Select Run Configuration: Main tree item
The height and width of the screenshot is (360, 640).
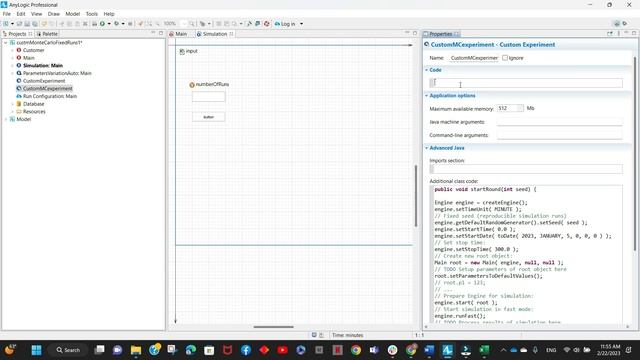coord(50,96)
